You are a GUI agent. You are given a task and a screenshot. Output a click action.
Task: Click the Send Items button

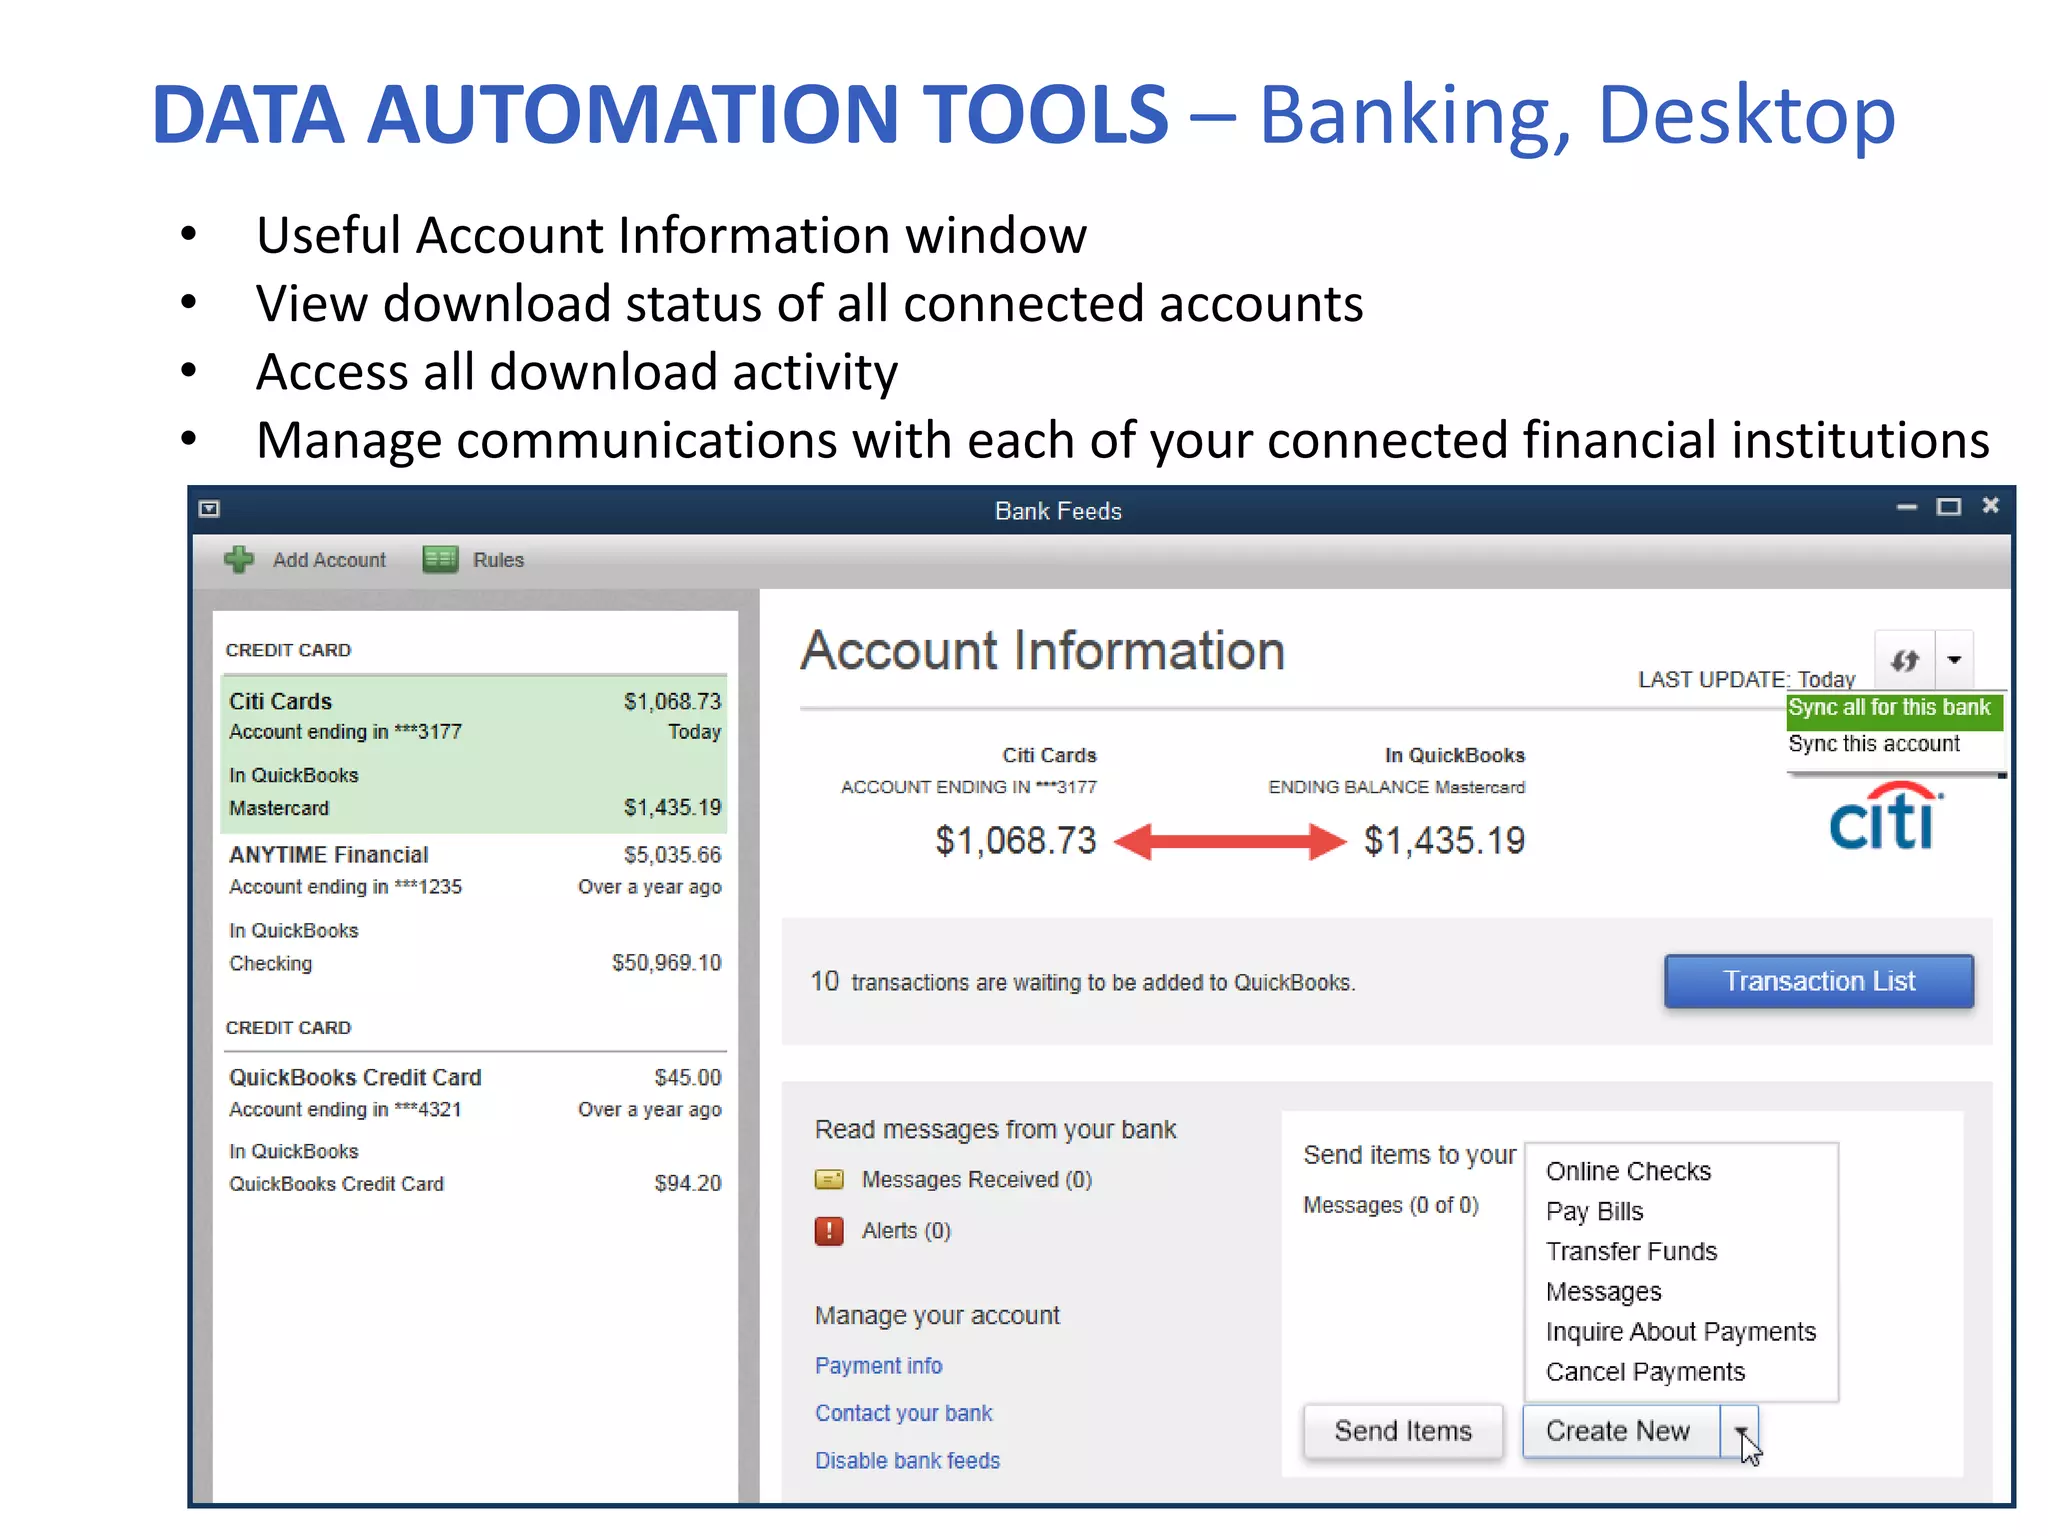pyautogui.click(x=1403, y=1431)
